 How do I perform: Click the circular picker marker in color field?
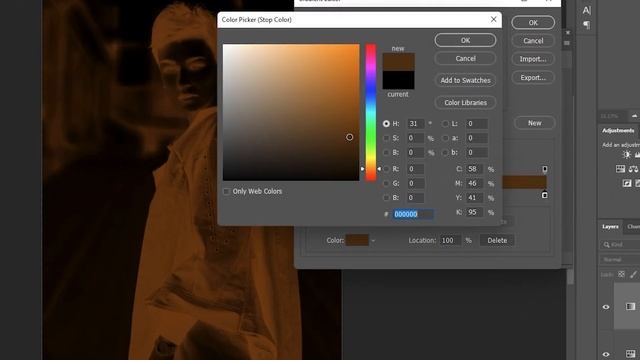(x=349, y=137)
